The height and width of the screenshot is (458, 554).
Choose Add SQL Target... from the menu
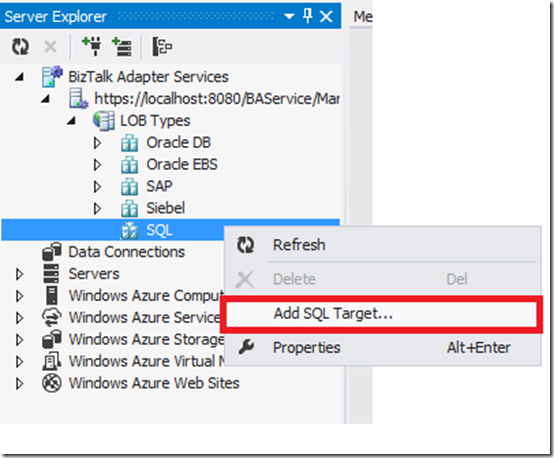coord(381,313)
